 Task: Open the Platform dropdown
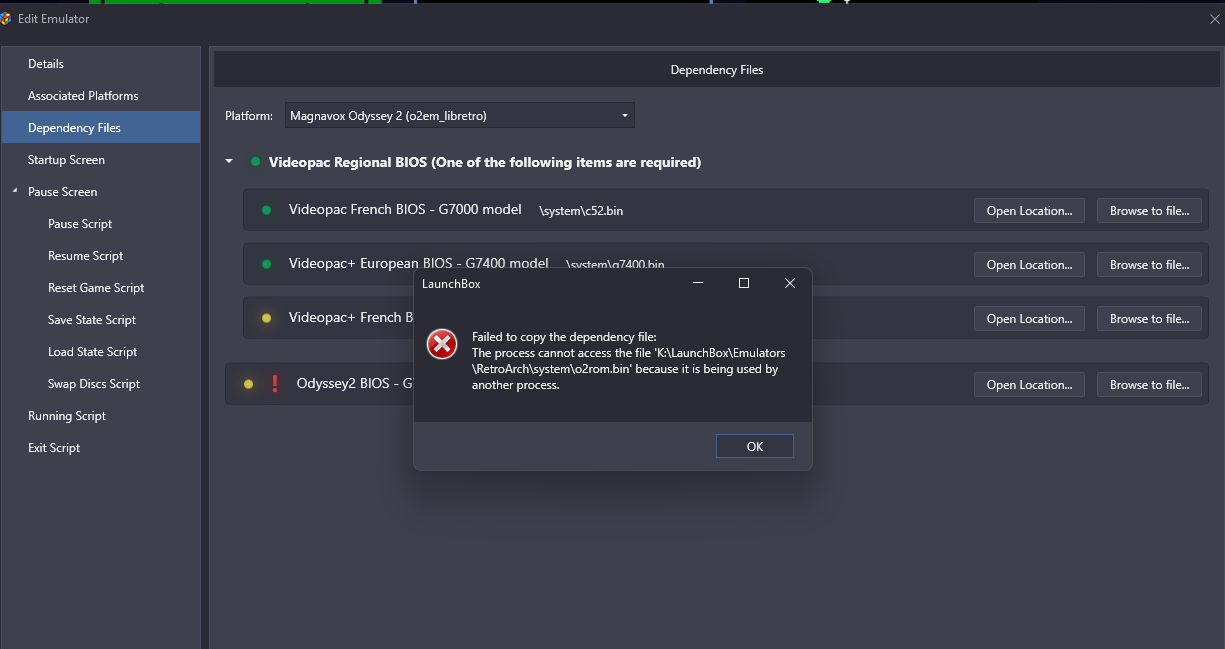pyautogui.click(x=460, y=116)
